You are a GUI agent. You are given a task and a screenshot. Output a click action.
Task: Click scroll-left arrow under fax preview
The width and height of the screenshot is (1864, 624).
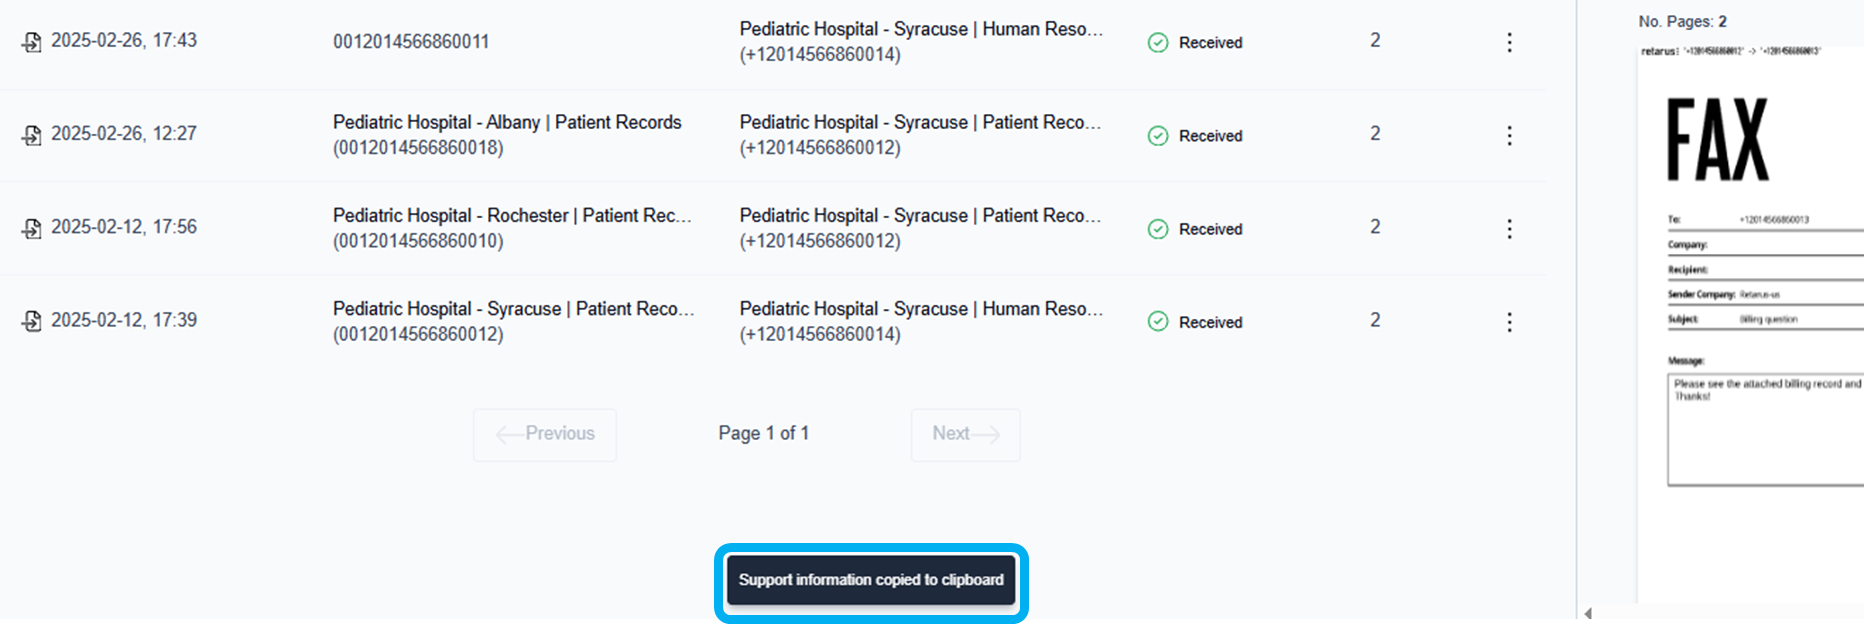[1588, 613]
